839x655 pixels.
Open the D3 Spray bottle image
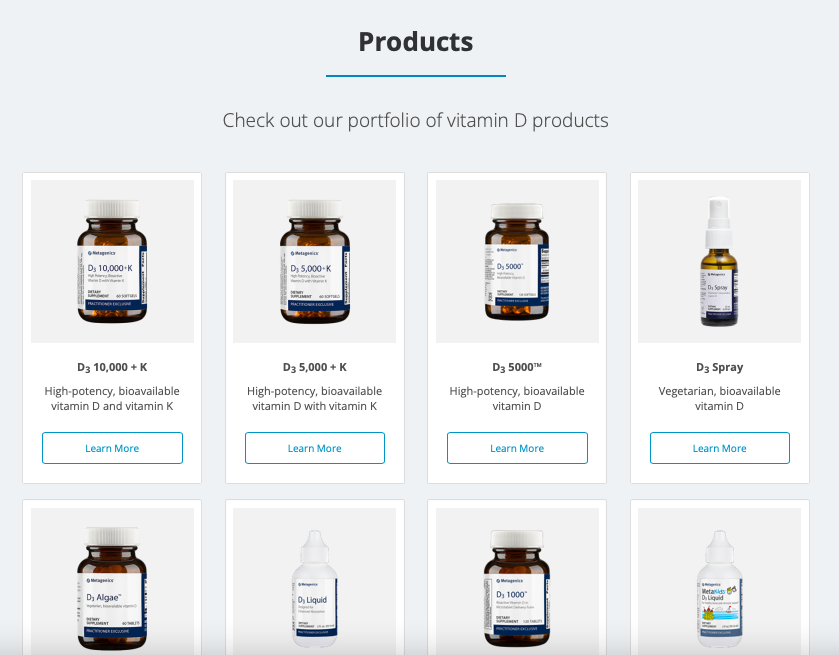pos(720,261)
